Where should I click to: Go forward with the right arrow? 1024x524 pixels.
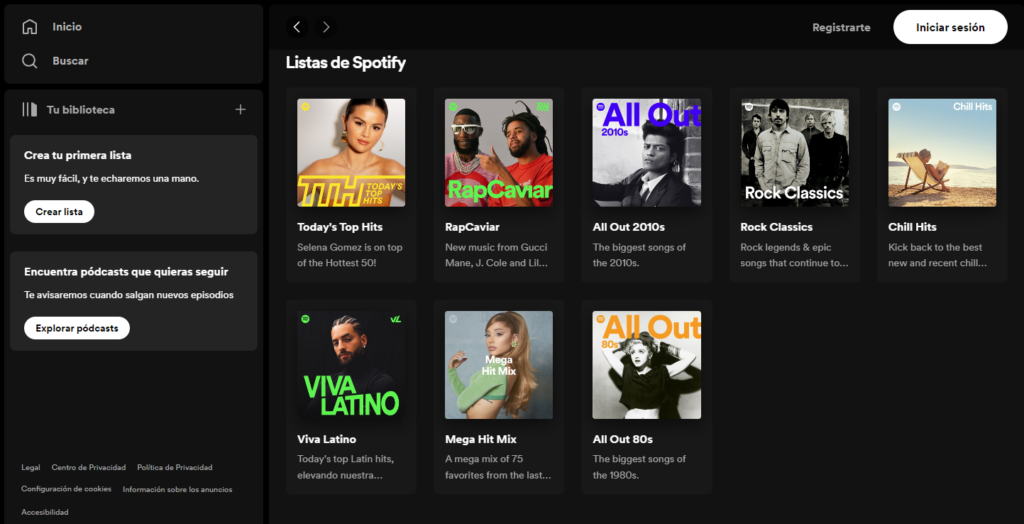click(x=326, y=27)
